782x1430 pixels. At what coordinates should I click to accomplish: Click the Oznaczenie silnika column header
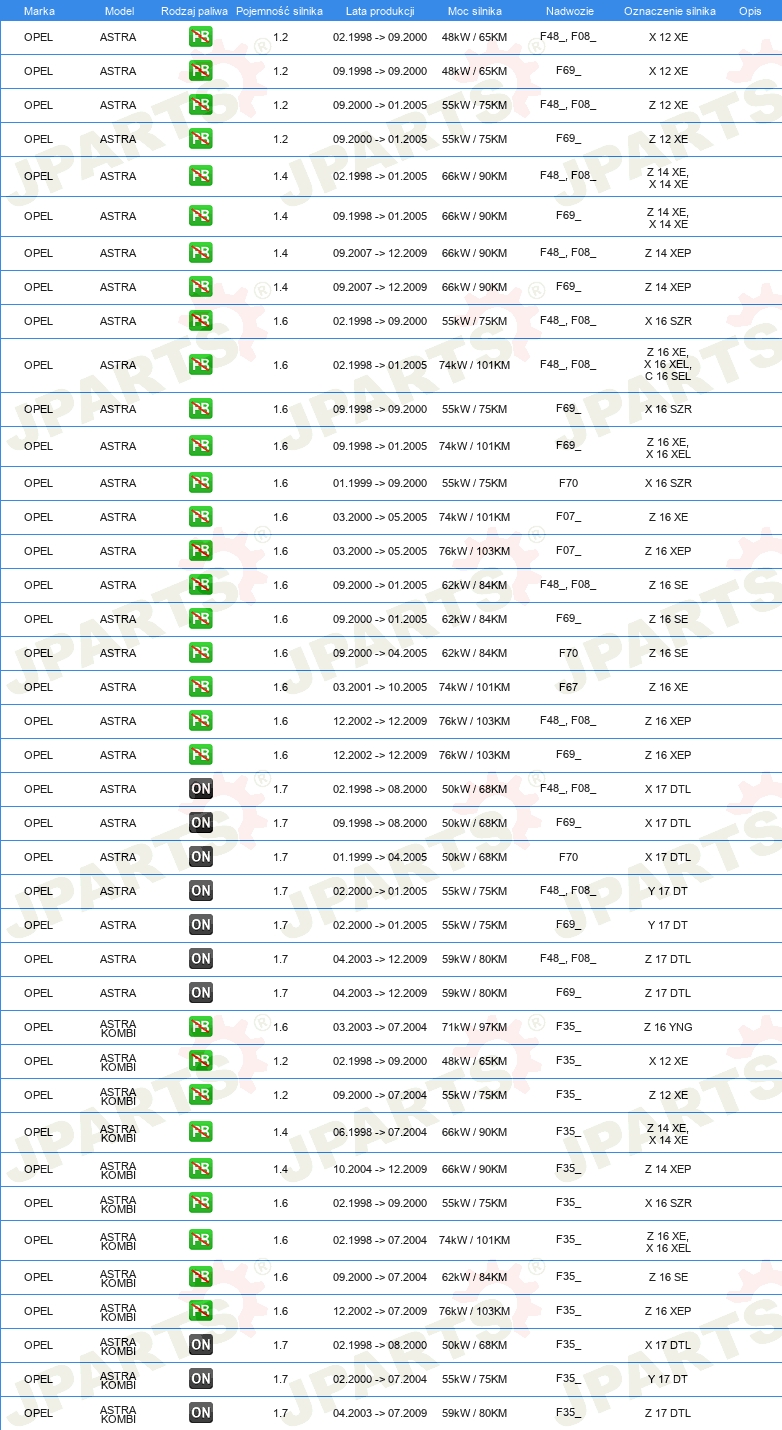click(669, 11)
